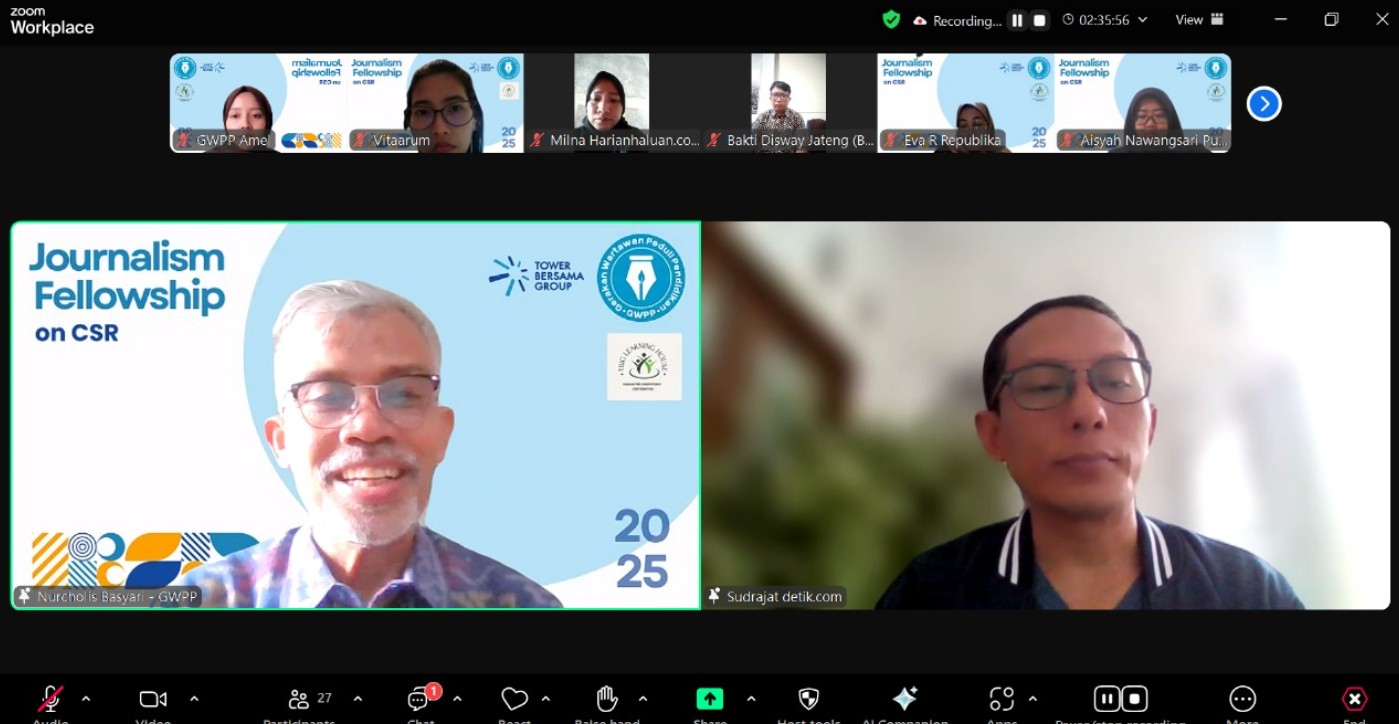Show next participants with blue arrow
1399x724 pixels.
tap(1264, 103)
